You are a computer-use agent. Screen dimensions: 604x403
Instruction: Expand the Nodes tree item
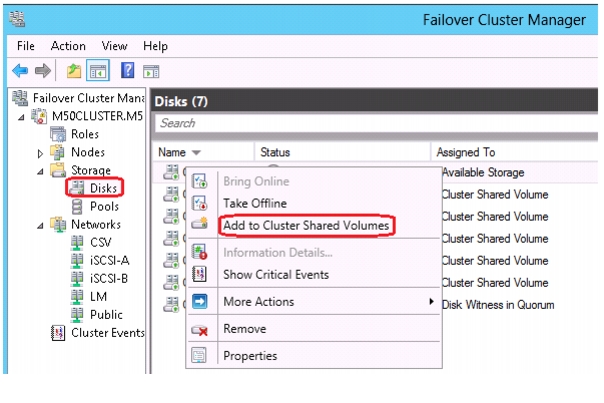(40, 153)
